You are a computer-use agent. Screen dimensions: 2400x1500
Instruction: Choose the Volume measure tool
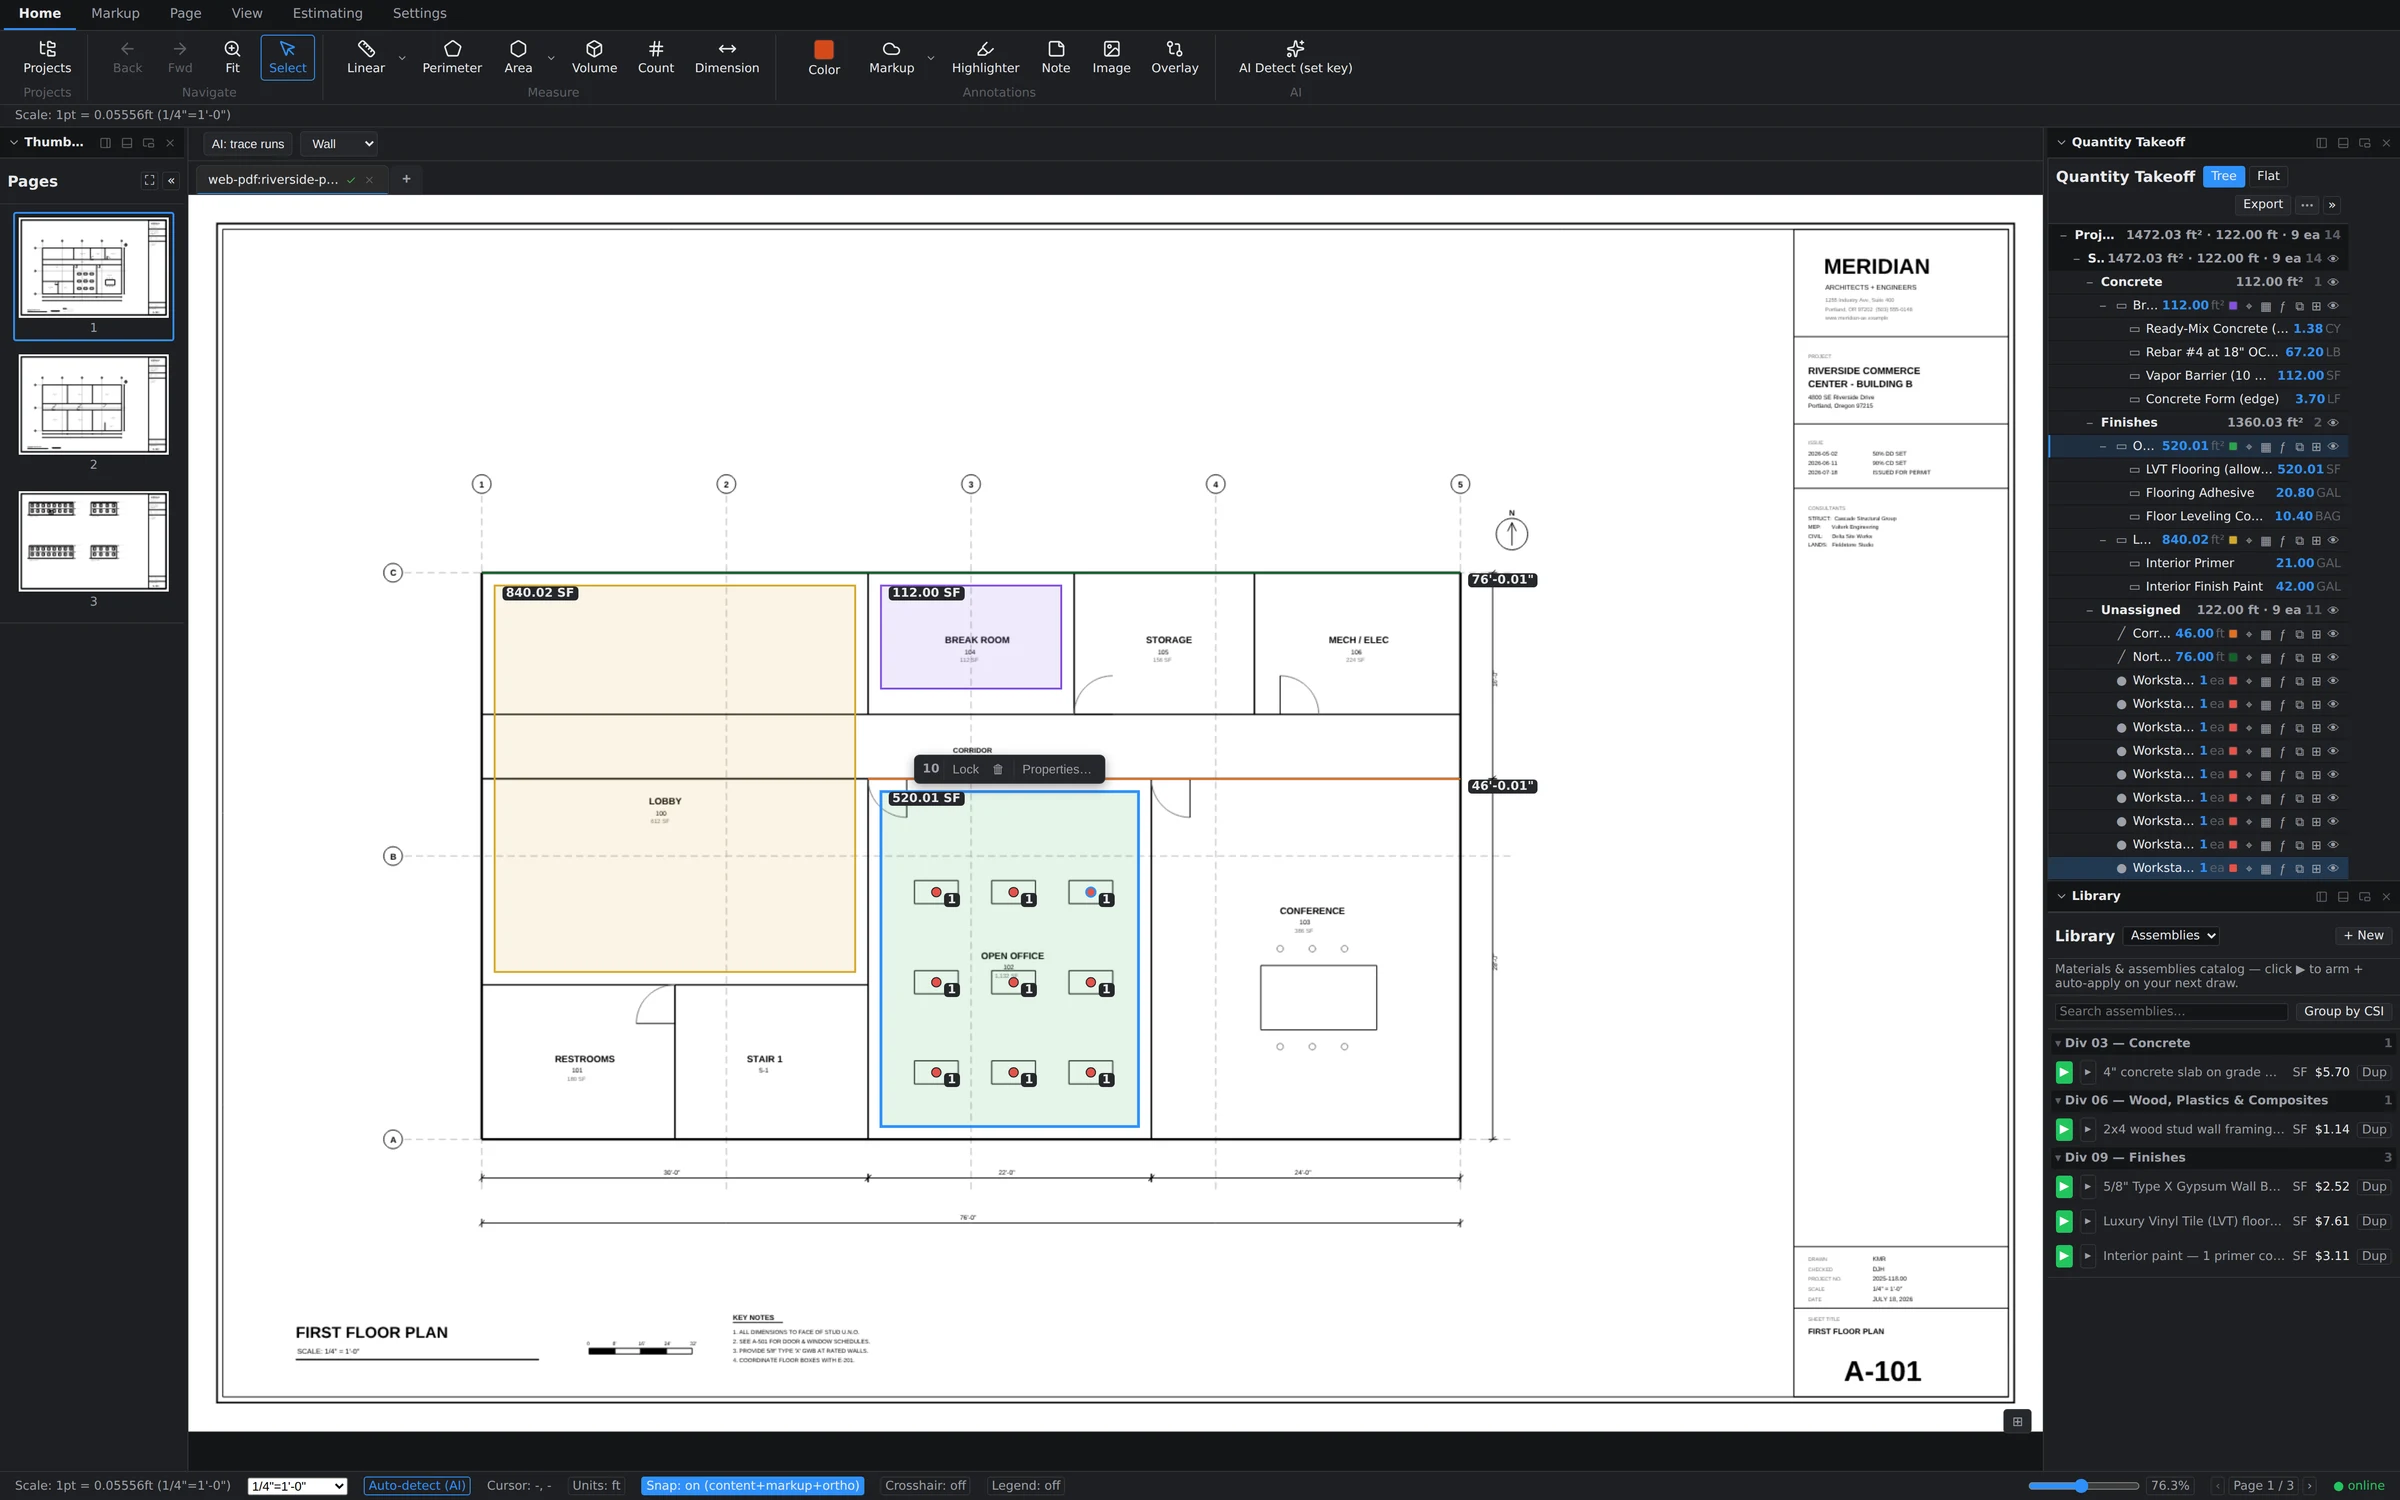(594, 57)
